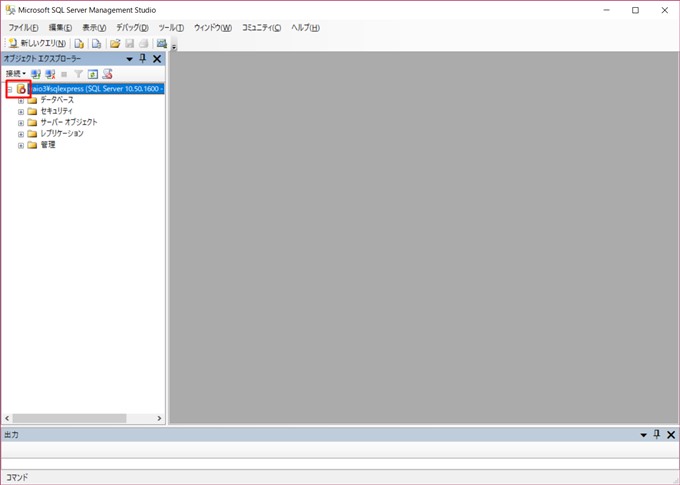Click the SSMS application icon in title bar
This screenshot has width=680, height=485.
pos(10,10)
